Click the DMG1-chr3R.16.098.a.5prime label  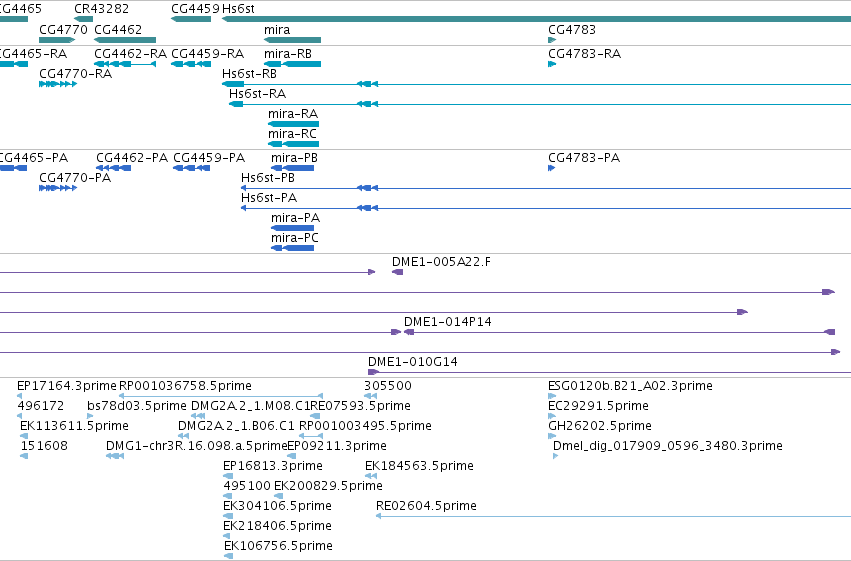tap(196, 446)
